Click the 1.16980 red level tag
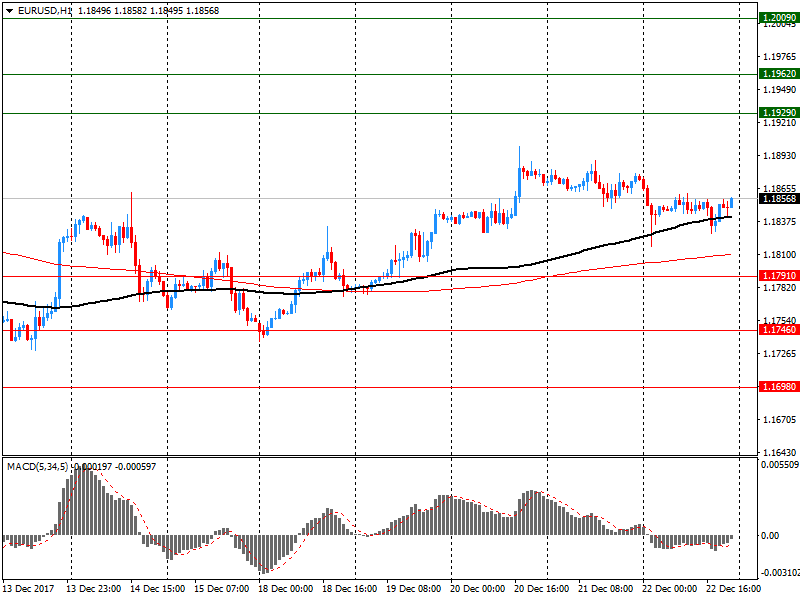The image size is (800, 600). 778,386
